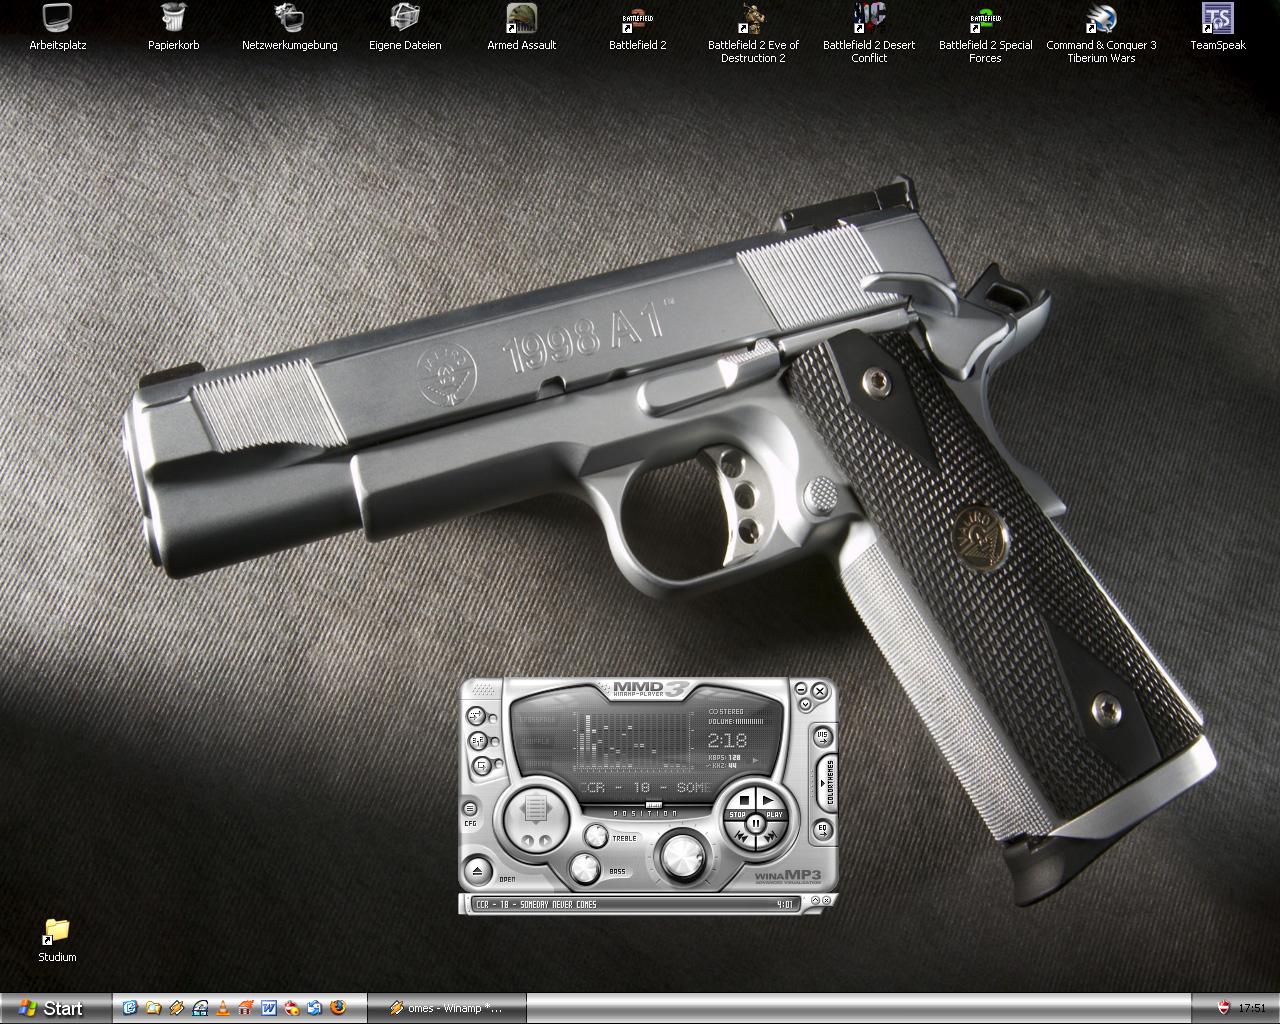Image resolution: width=1280 pixels, height=1024 pixels.
Task: Open the folder icon in quick launch
Action: coord(153,1007)
